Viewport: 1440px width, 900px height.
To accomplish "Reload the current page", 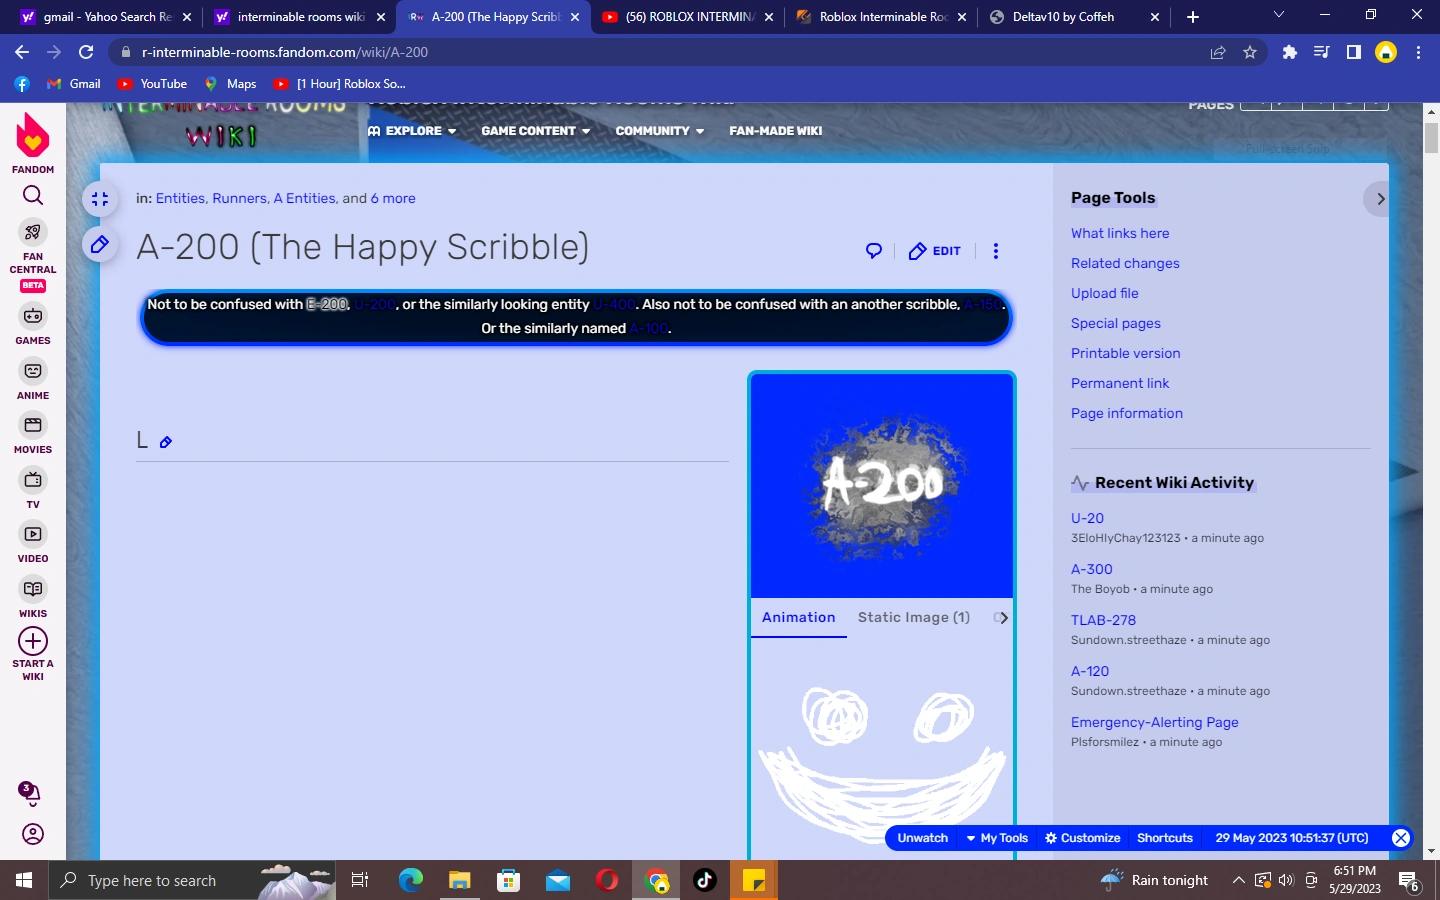I will coord(86,52).
